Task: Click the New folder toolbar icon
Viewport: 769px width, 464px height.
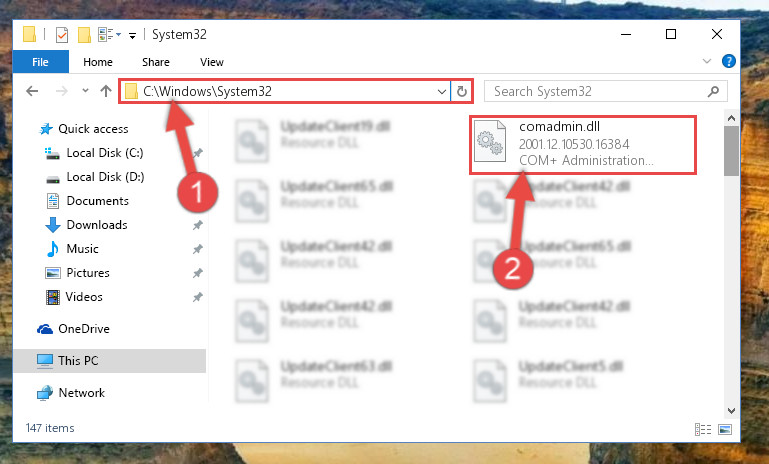Action: pyautogui.click(x=84, y=35)
